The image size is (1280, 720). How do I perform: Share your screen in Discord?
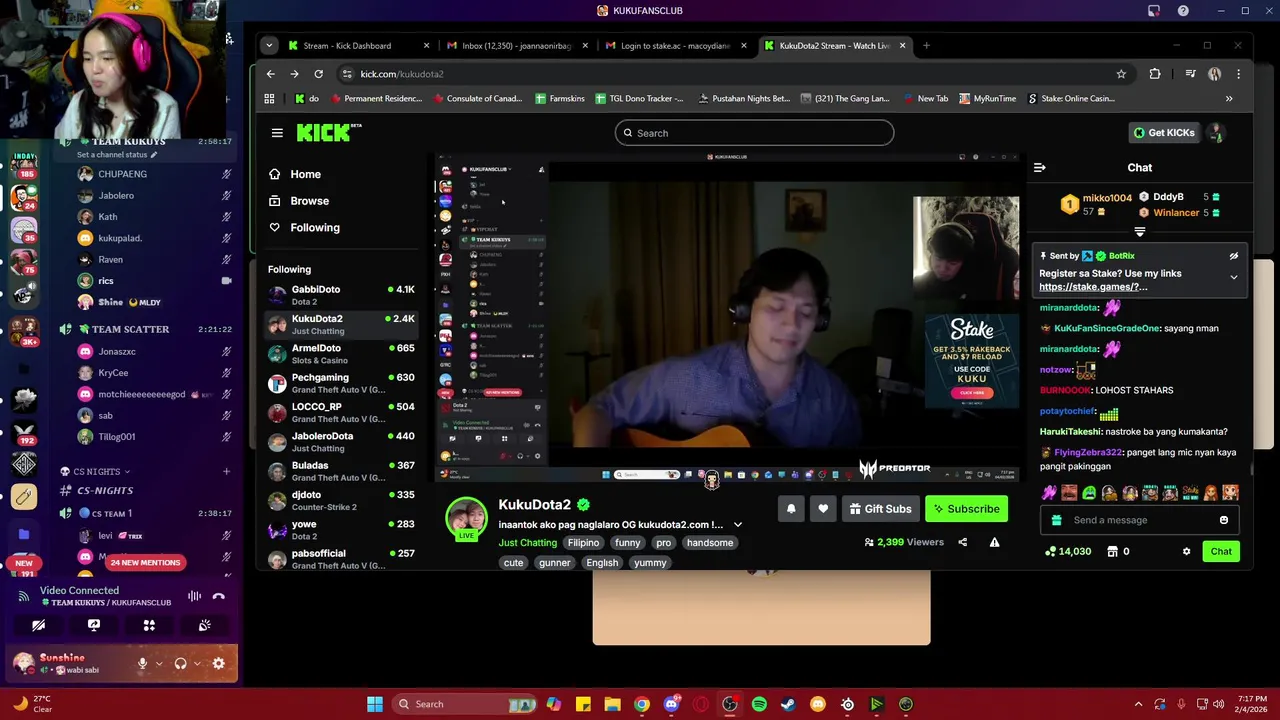(x=94, y=626)
